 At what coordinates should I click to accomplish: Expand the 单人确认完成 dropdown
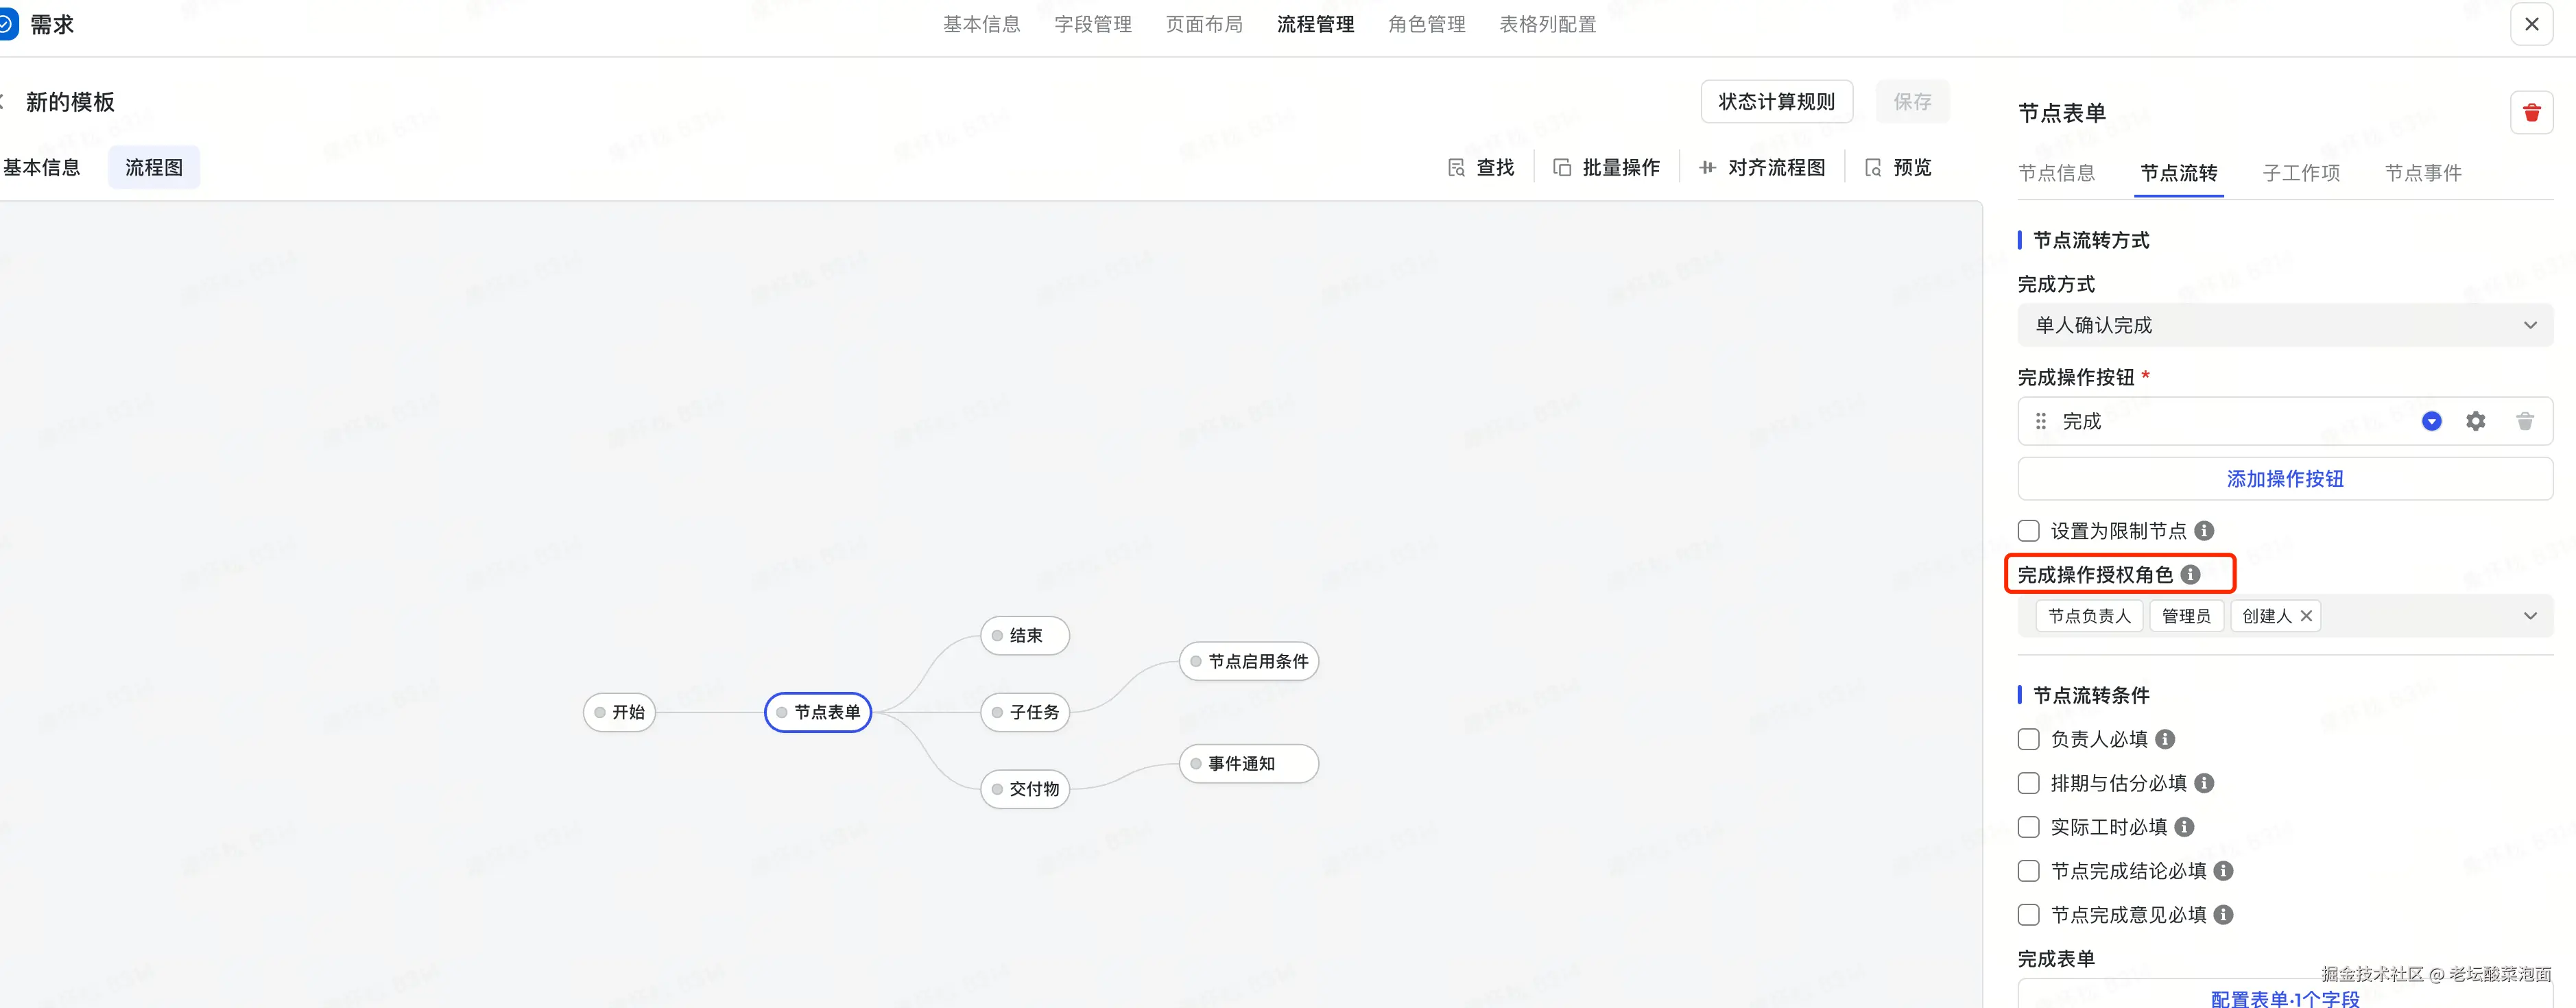tap(2284, 325)
